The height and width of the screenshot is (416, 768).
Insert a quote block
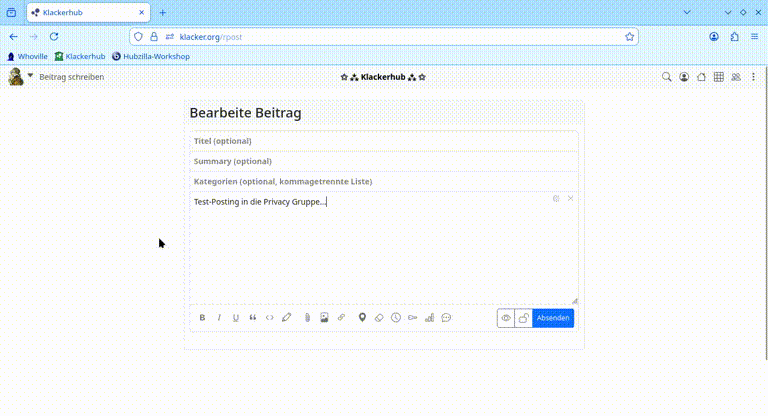coord(252,318)
